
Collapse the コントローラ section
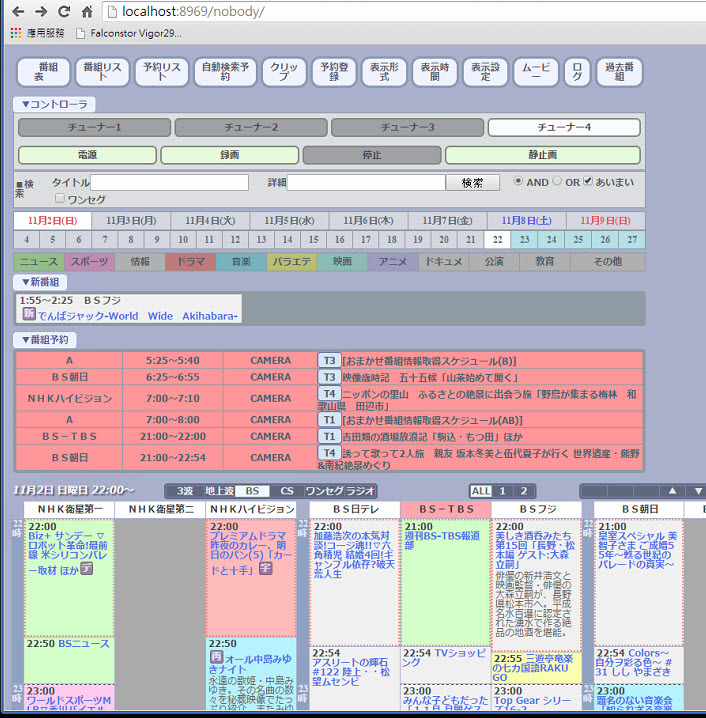(x=54, y=104)
